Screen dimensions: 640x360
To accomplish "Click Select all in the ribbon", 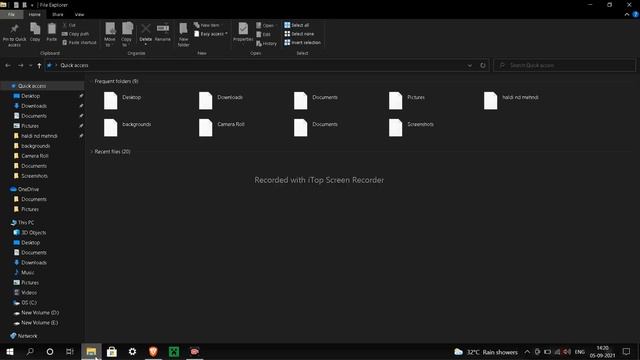I will pos(297,25).
